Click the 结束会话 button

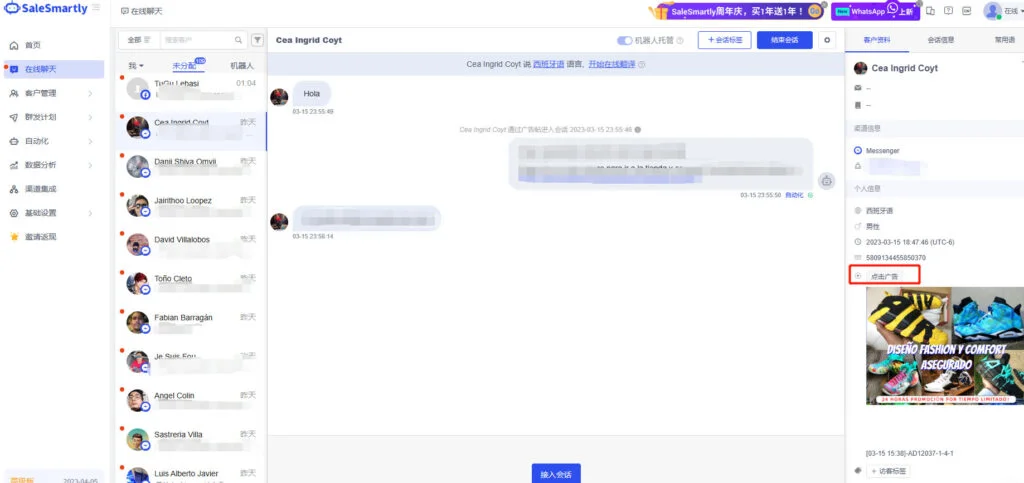[x=784, y=40]
